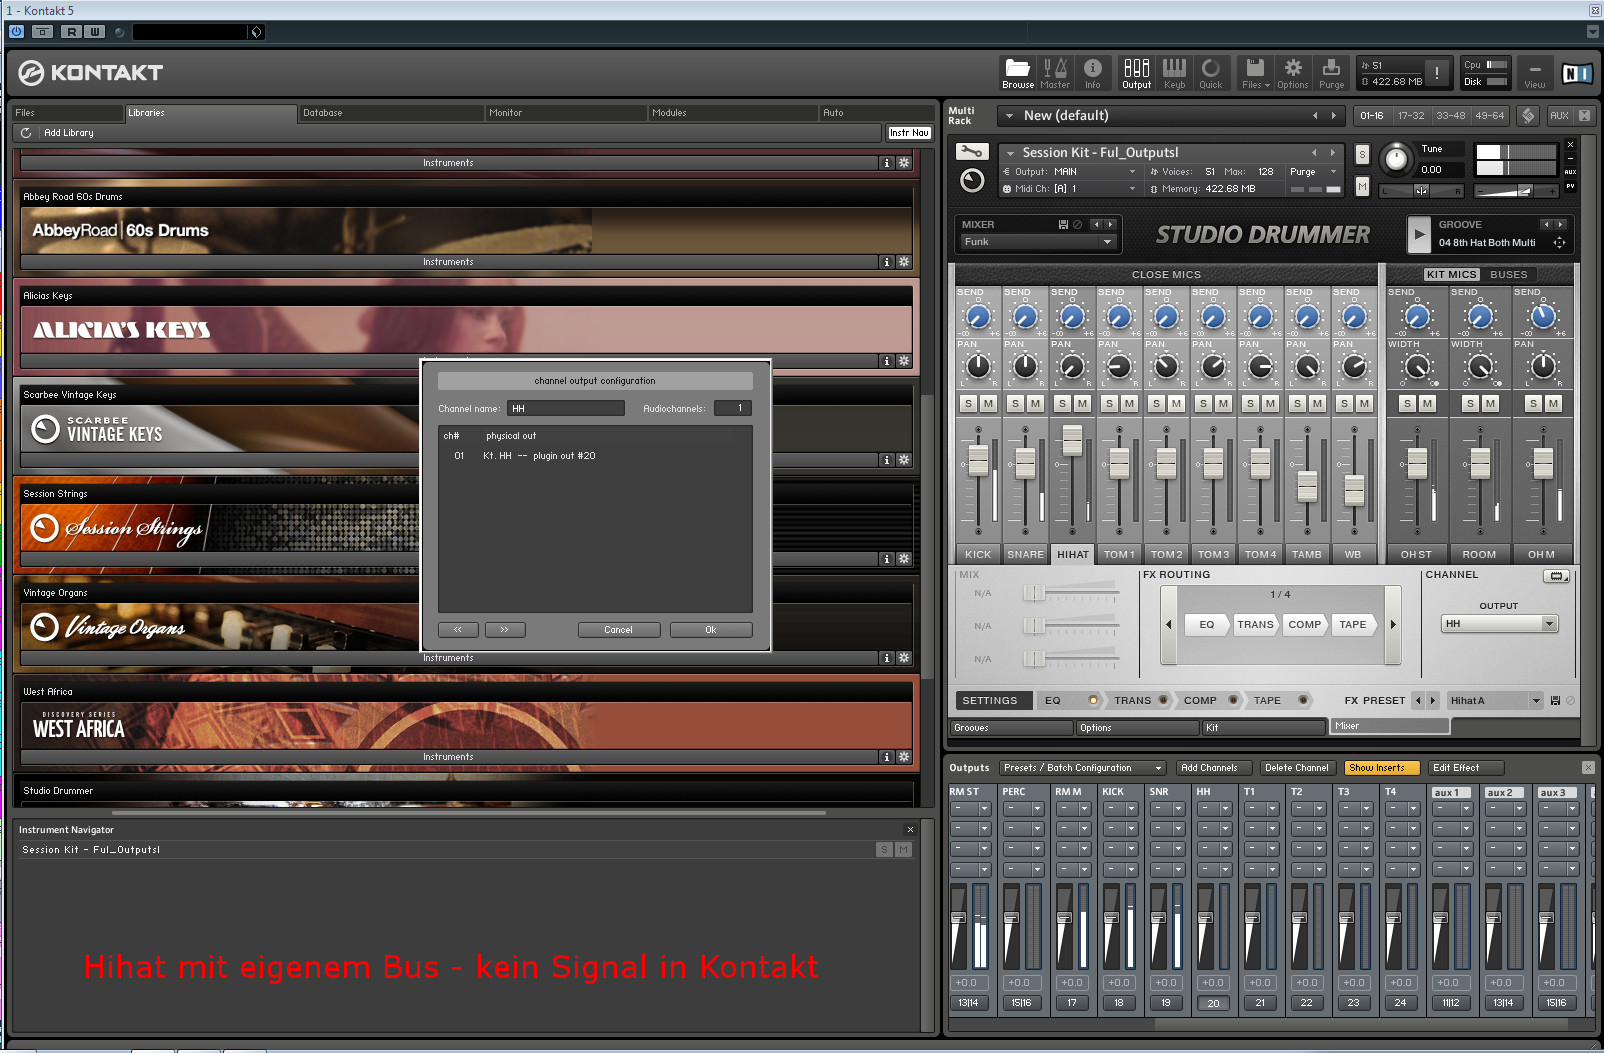Close the Instrument Navigator panel
This screenshot has height=1053, width=1604.
(x=910, y=830)
